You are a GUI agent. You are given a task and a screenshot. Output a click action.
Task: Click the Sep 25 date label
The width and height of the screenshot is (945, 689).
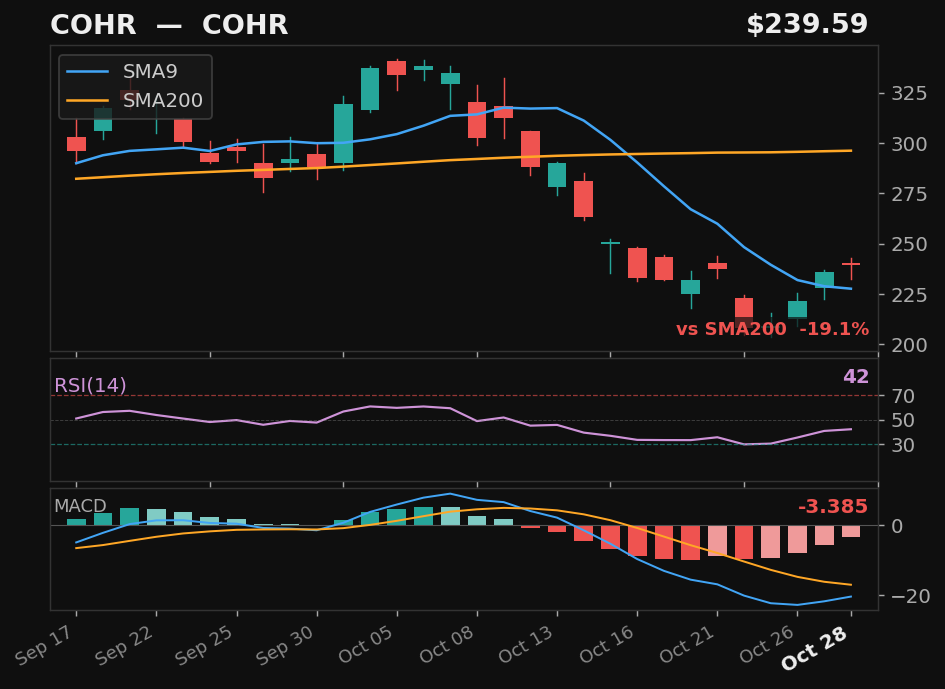[206, 645]
